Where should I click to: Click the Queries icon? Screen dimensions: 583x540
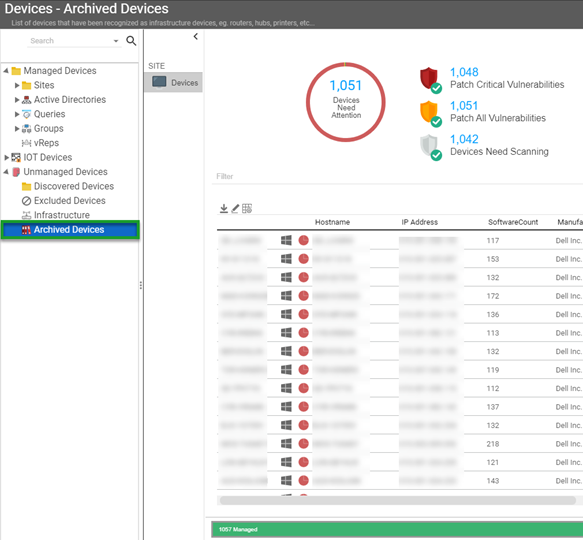pos(26,114)
